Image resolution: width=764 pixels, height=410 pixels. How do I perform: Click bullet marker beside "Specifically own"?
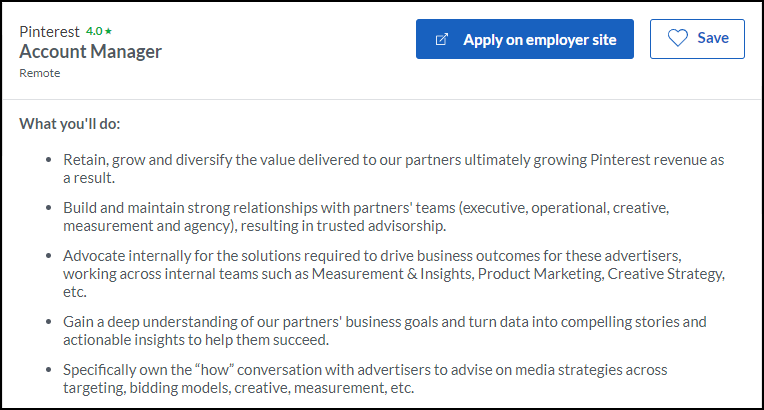click(50, 370)
